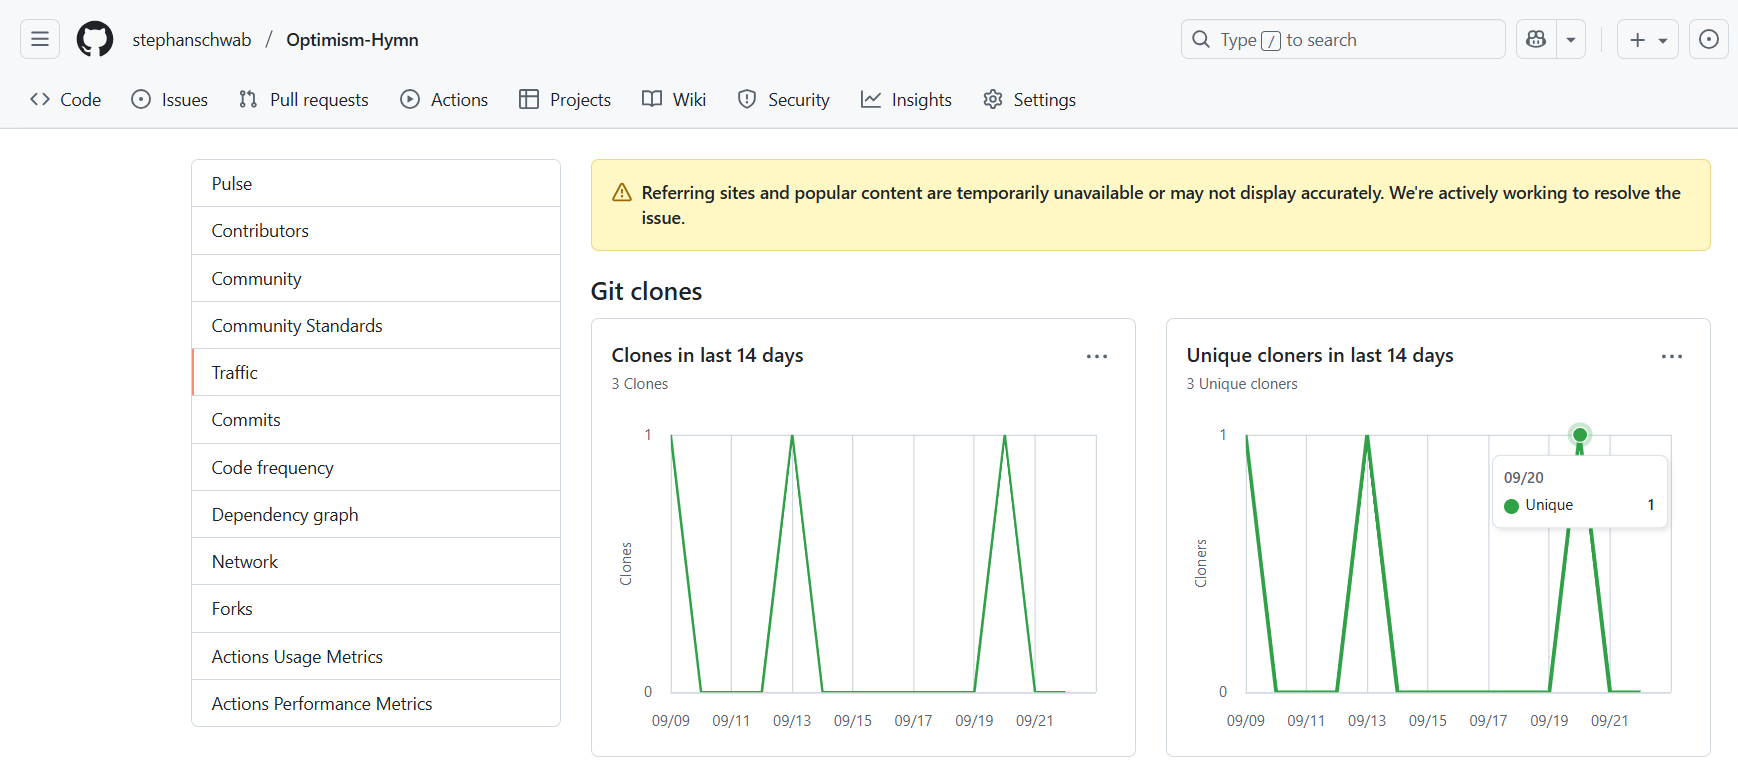Open the create new plus dropdown
The width and height of the screenshot is (1738, 773).
tap(1647, 39)
